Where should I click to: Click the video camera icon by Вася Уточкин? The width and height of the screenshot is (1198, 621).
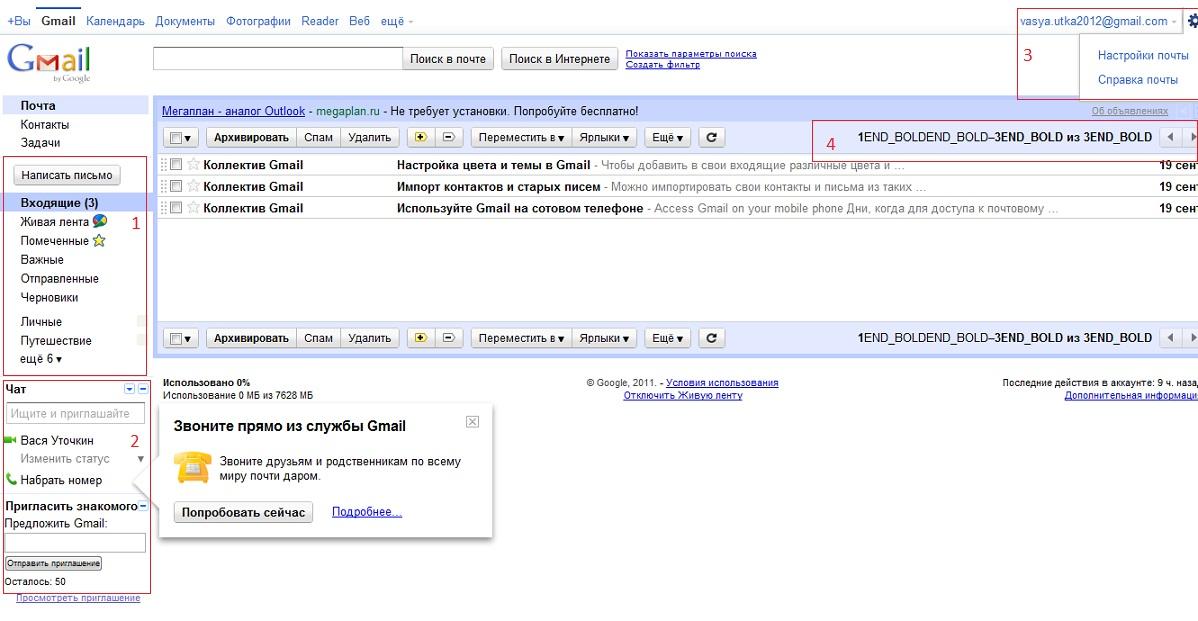click(x=10, y=440)
